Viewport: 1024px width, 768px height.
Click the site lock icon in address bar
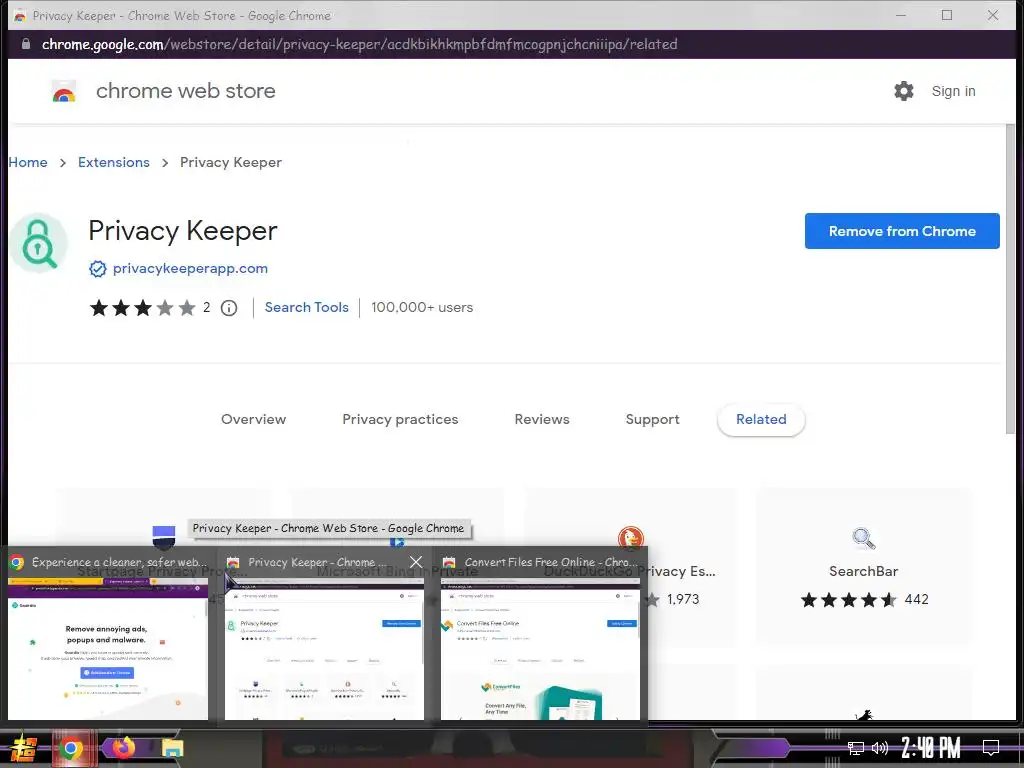click(26, 44)
